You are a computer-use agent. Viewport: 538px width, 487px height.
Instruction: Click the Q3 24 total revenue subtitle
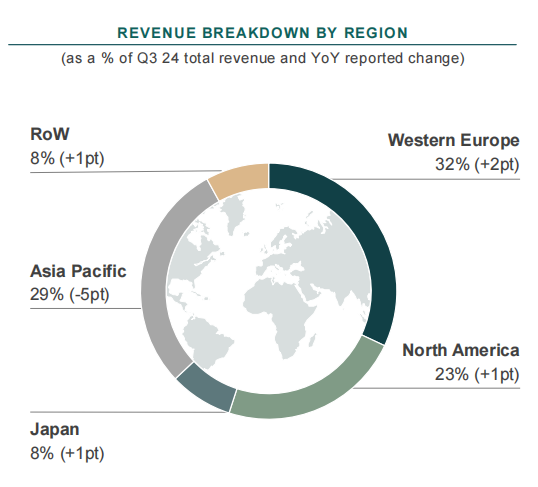tap(262, 58)
